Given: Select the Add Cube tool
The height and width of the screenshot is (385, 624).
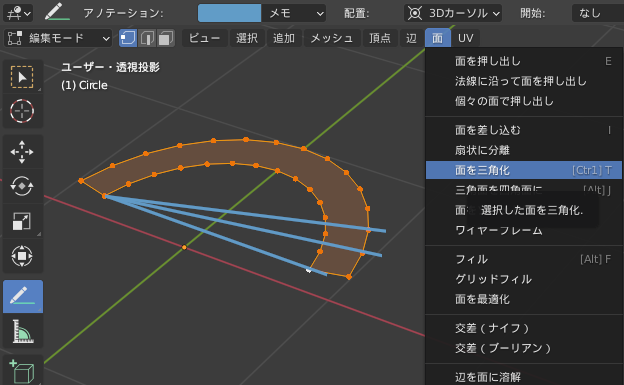Looking at the screenshot, I should click(x=22, y=370).
